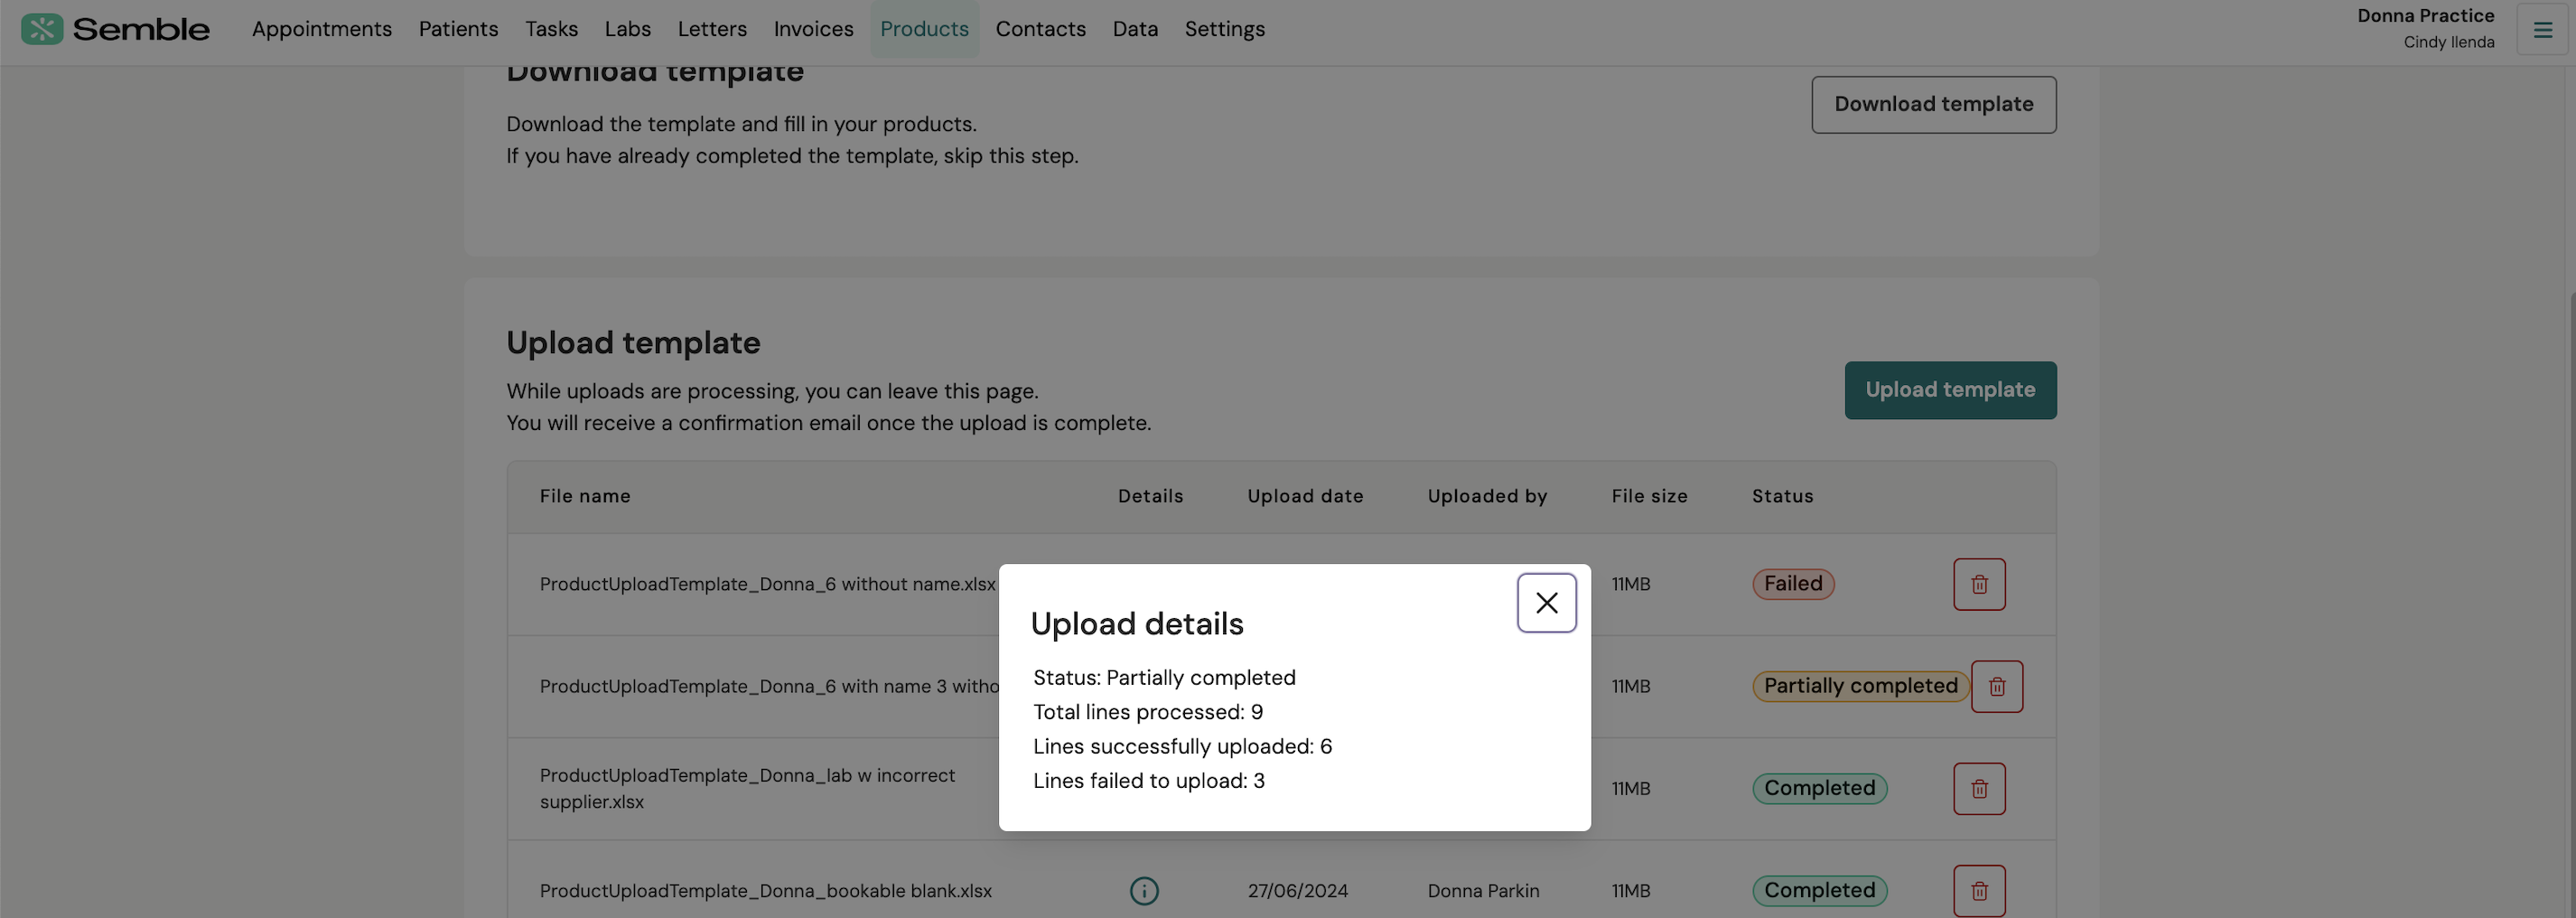The image size is (2576, 918).
Task: Delete the Partially completed upload row
Action: 1996,686
